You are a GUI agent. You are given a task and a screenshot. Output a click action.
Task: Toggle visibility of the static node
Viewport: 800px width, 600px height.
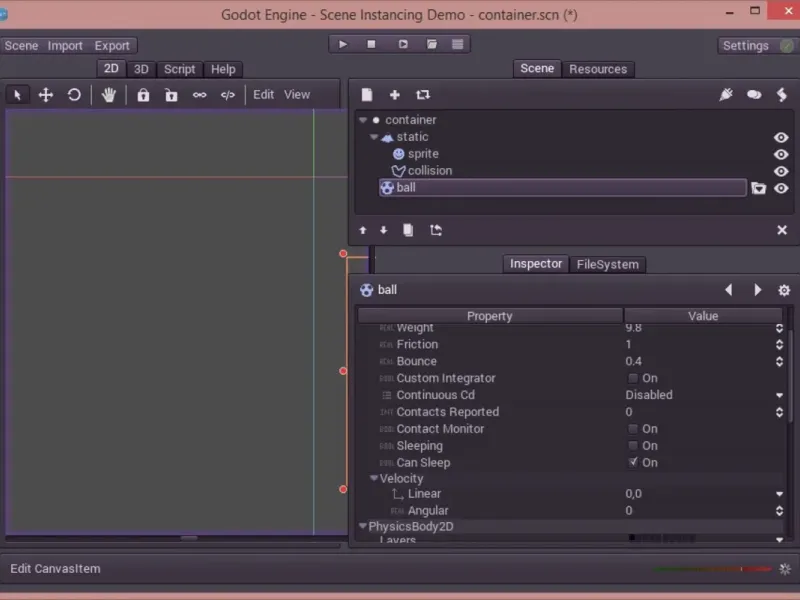tap(781, 137)
